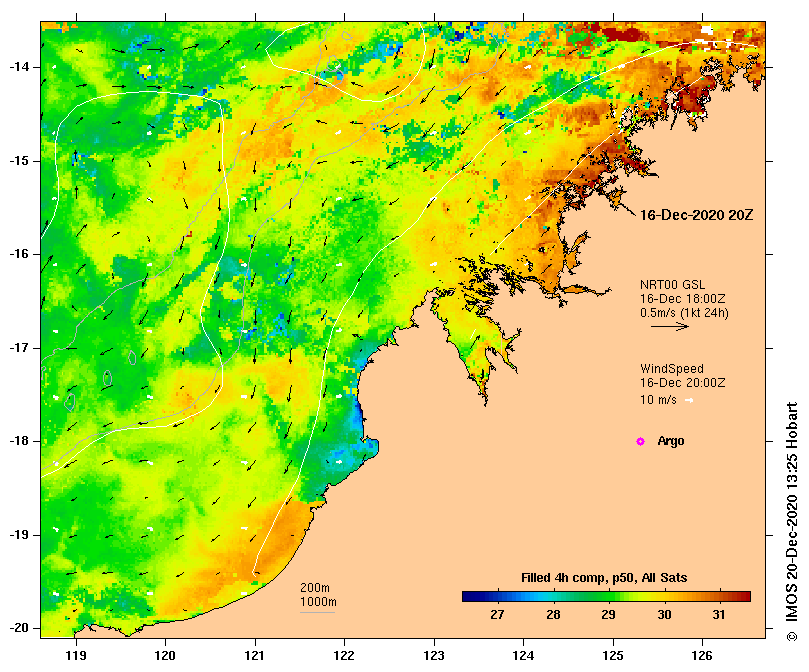Click longitude axis label 124

tap(523, 656)
